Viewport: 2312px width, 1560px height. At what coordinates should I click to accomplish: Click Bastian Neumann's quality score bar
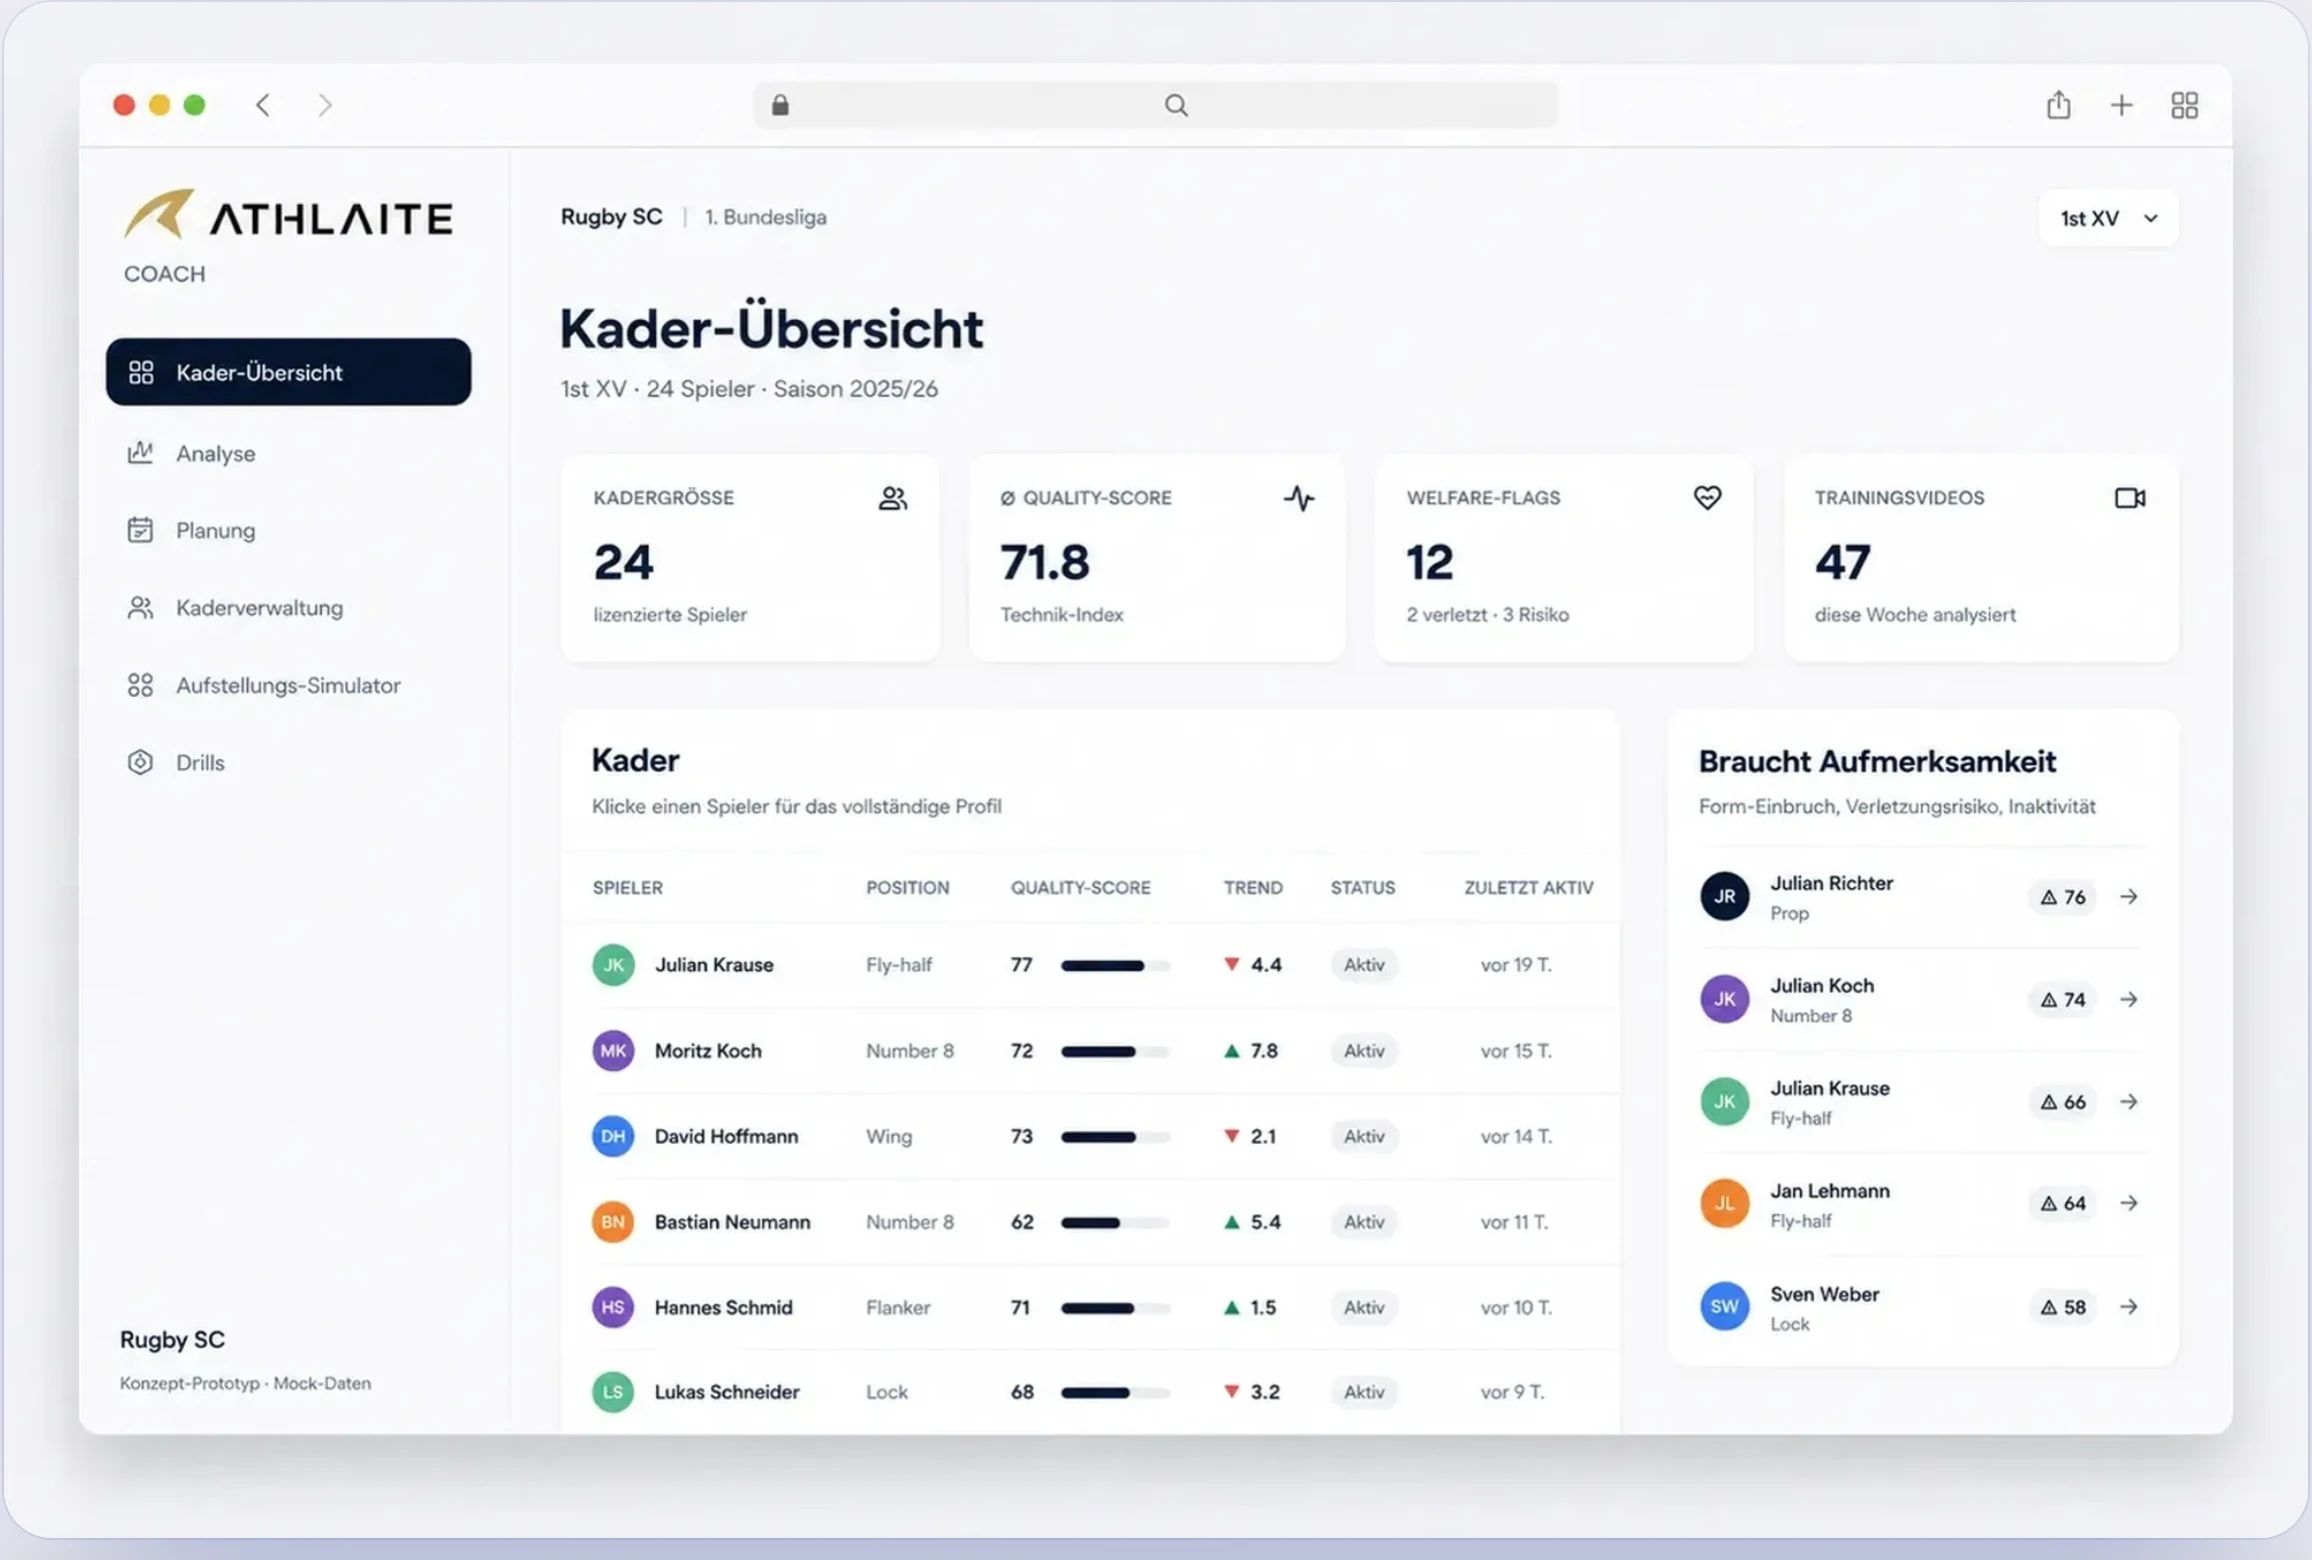[1115, 1223]
